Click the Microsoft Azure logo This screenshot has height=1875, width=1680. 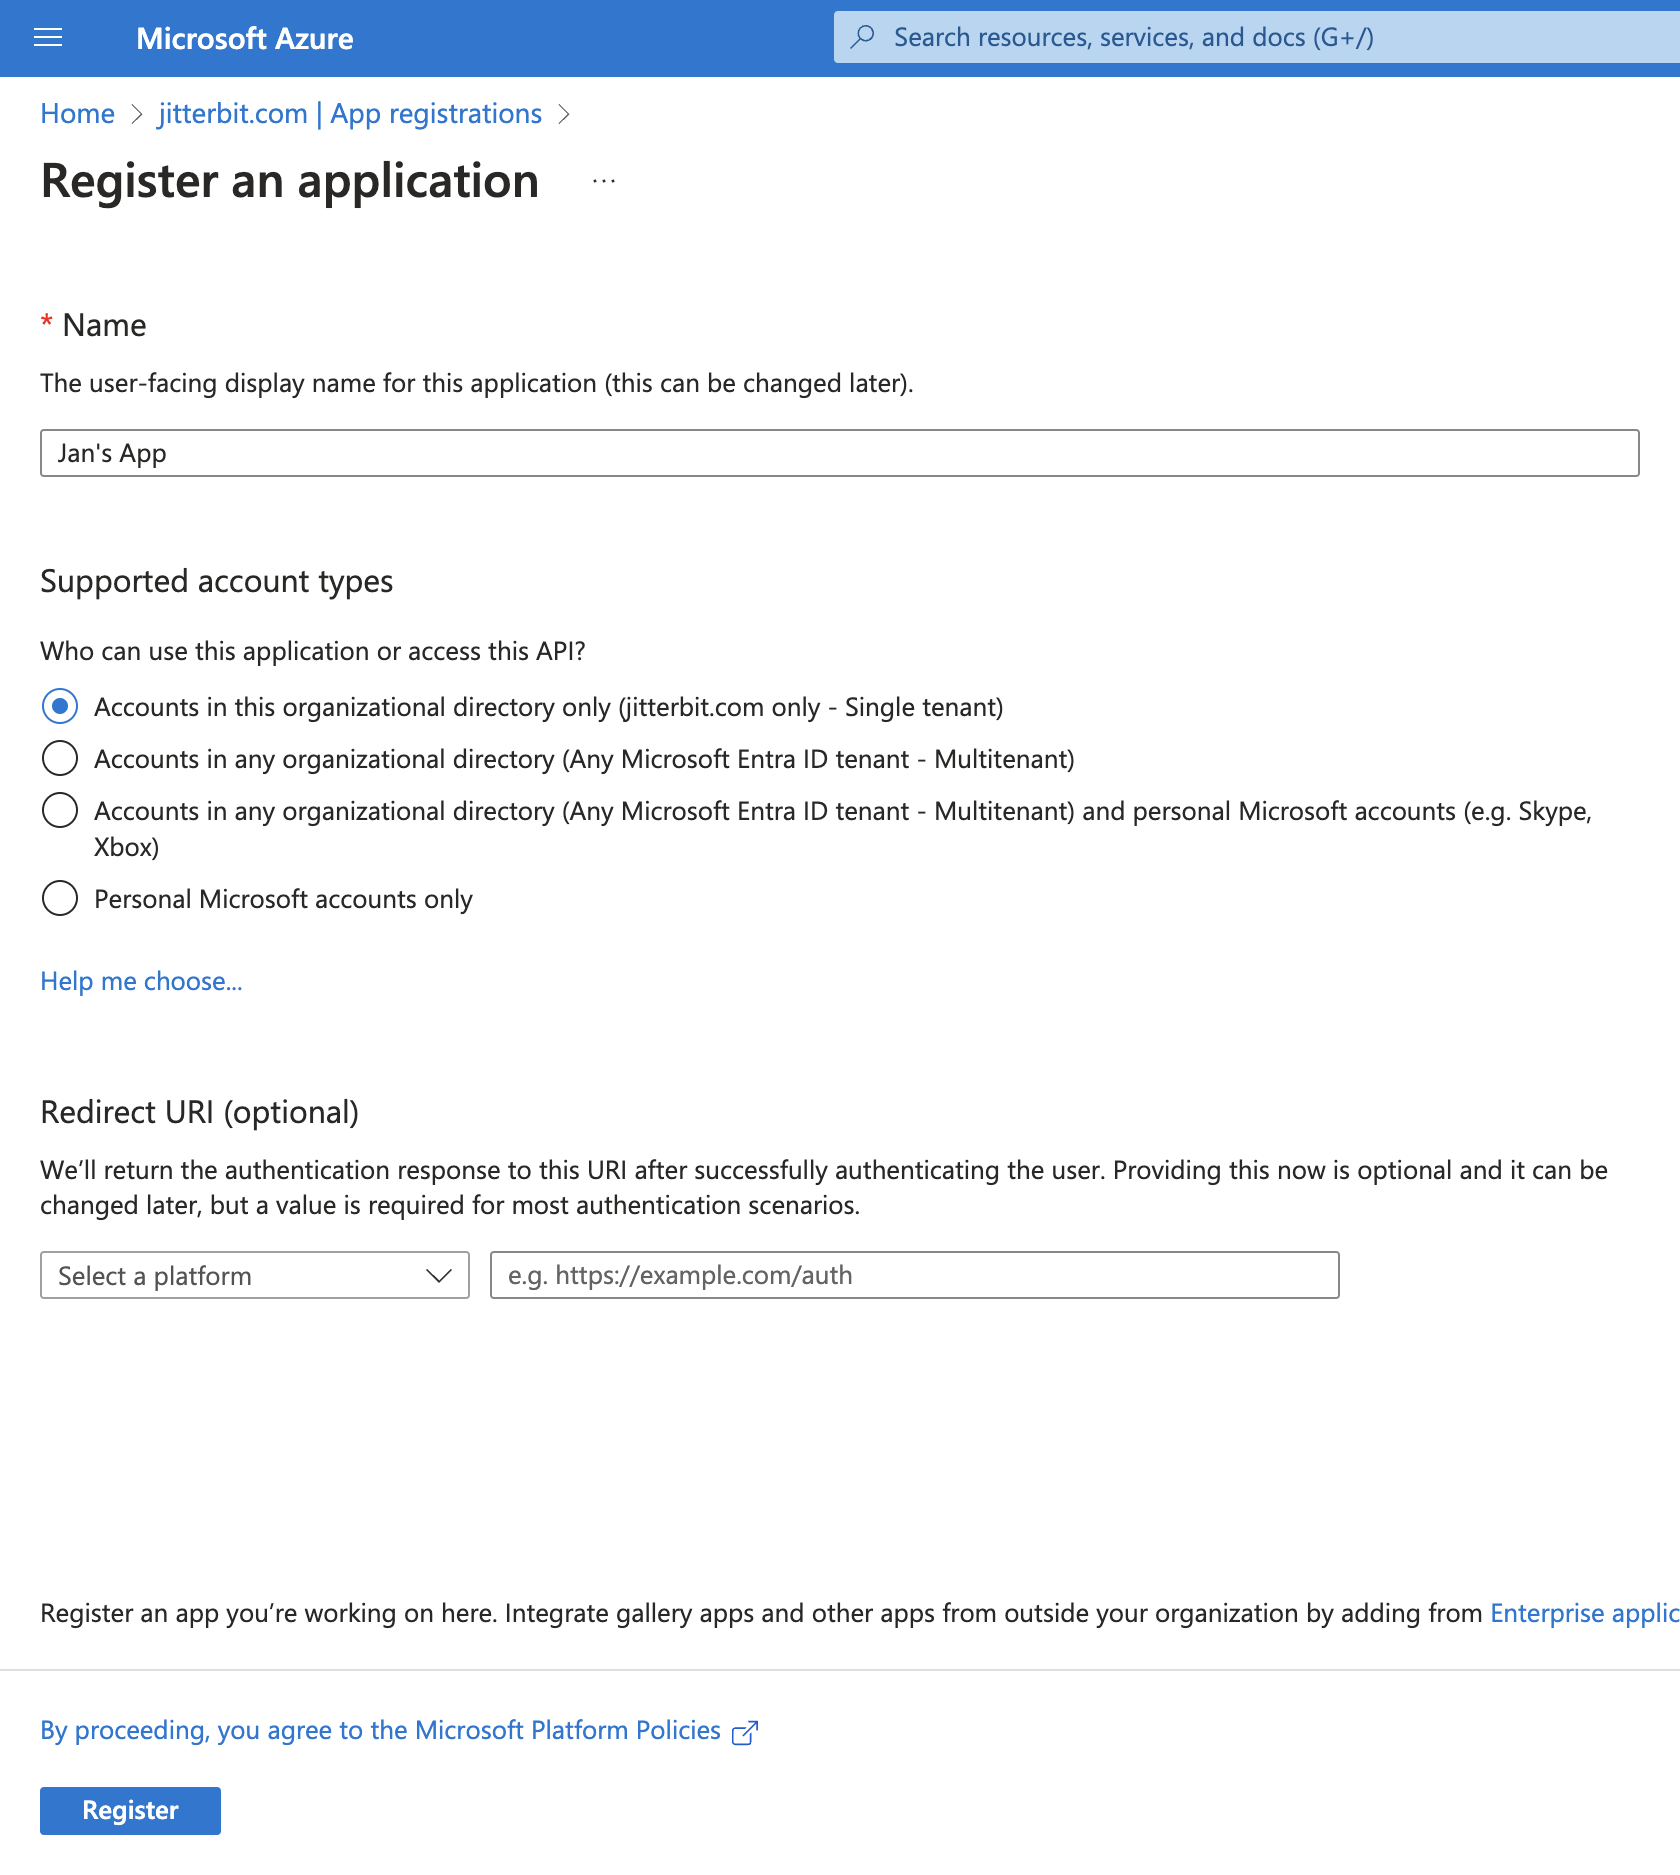coord(244,38)
